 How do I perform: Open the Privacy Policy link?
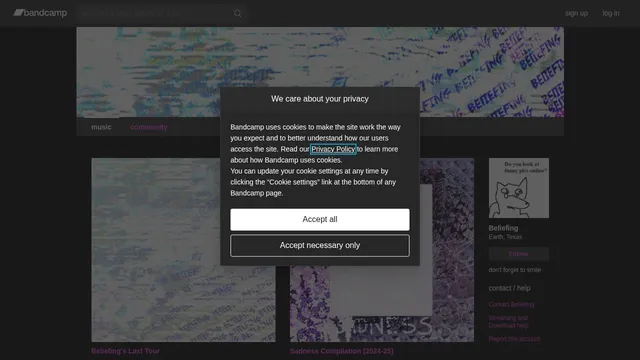tap(333, 149)
